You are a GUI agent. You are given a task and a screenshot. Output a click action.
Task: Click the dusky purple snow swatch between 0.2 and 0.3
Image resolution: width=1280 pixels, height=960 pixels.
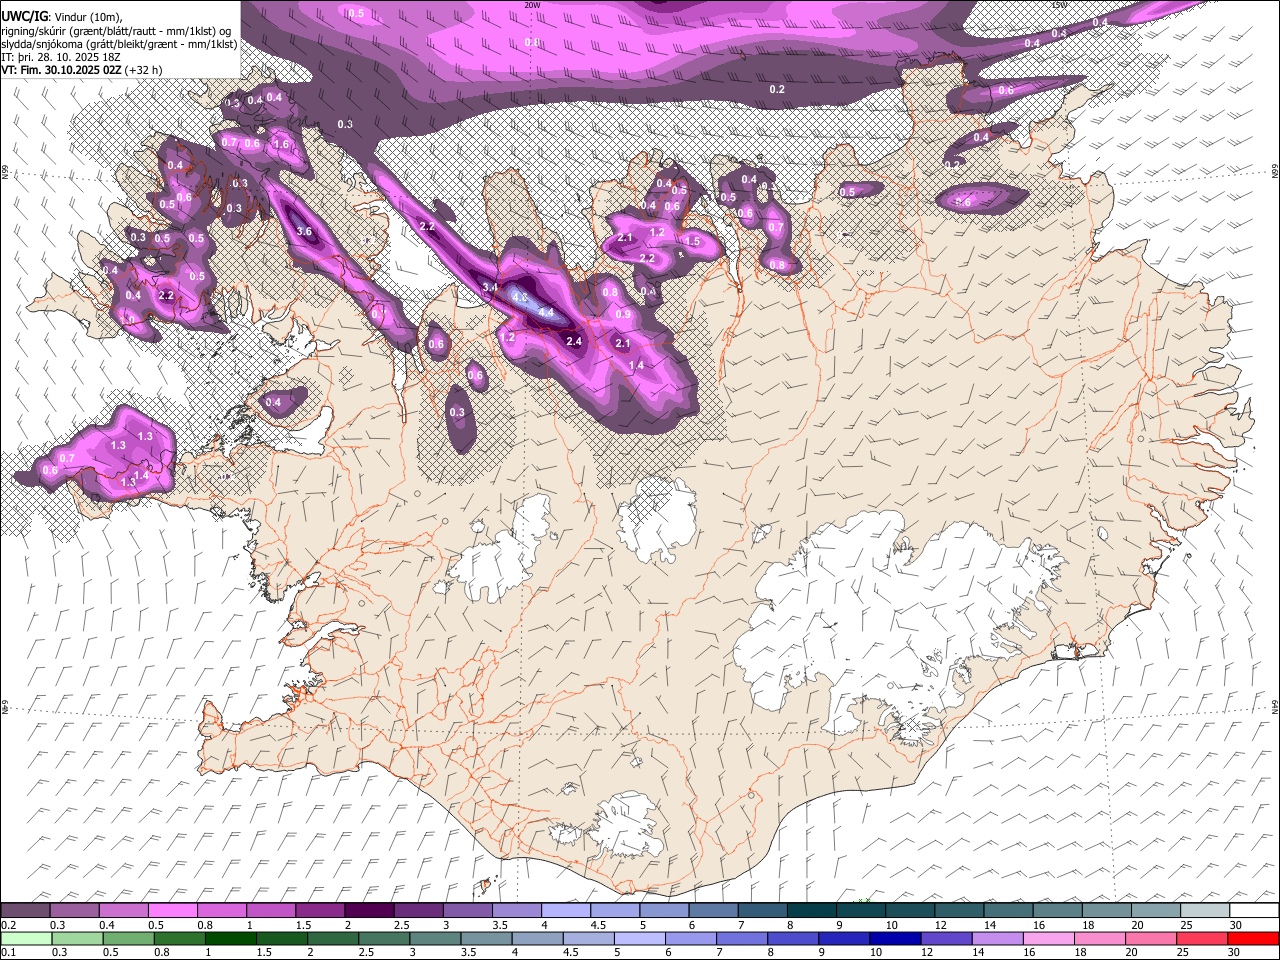pyautogui.click(x=25, y=910)
